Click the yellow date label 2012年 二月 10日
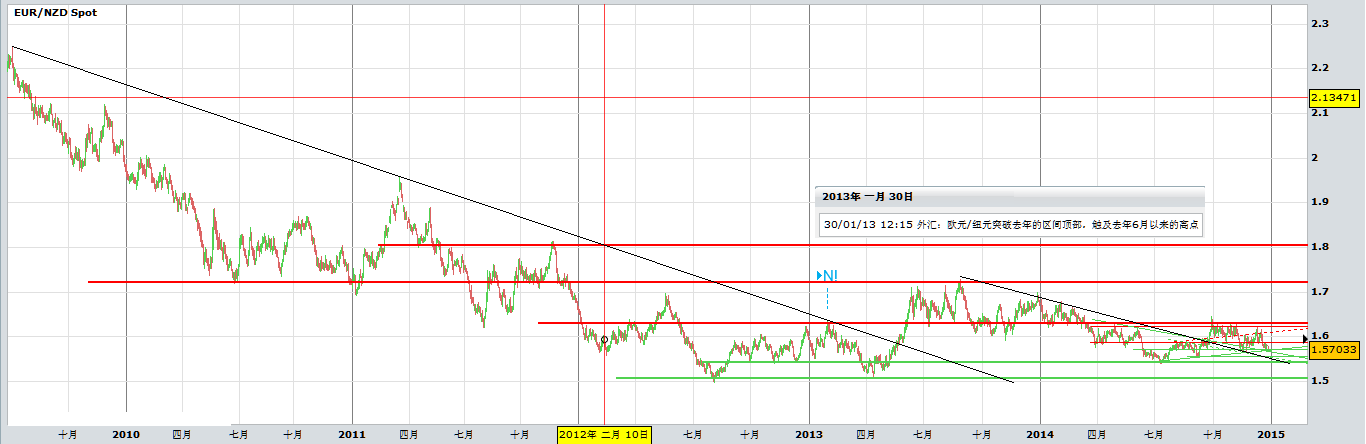Screen dimensions: 1366x444 605,434
